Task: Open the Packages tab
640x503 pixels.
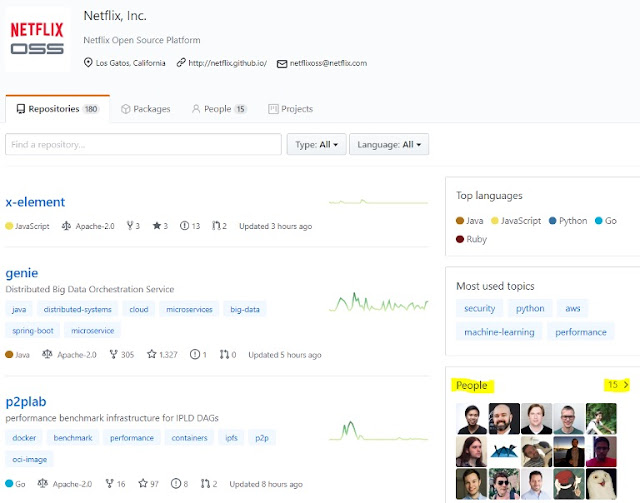Action: coord(146,109)
